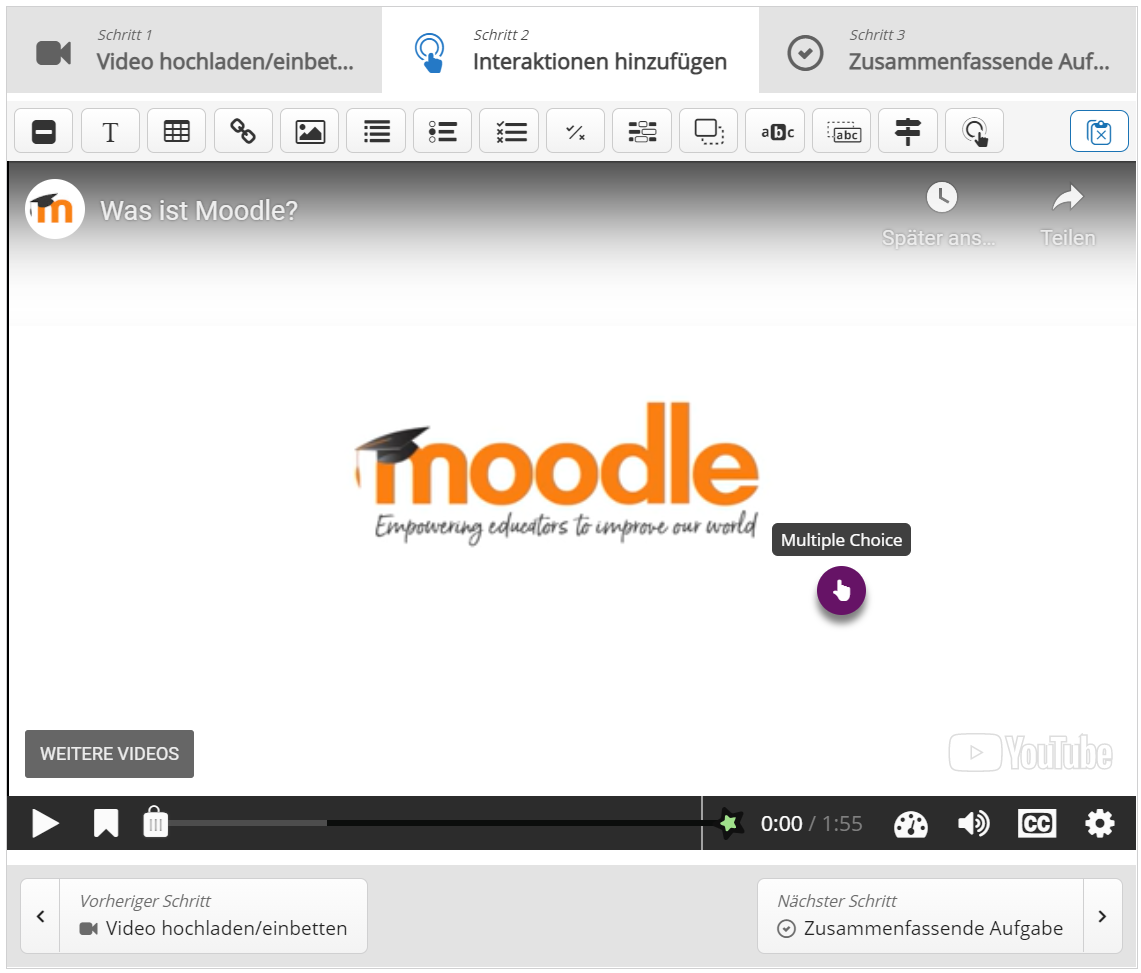Add a True/False question interaction
The height and width of the screenshot is (973, 1141).
pos(575,131)
